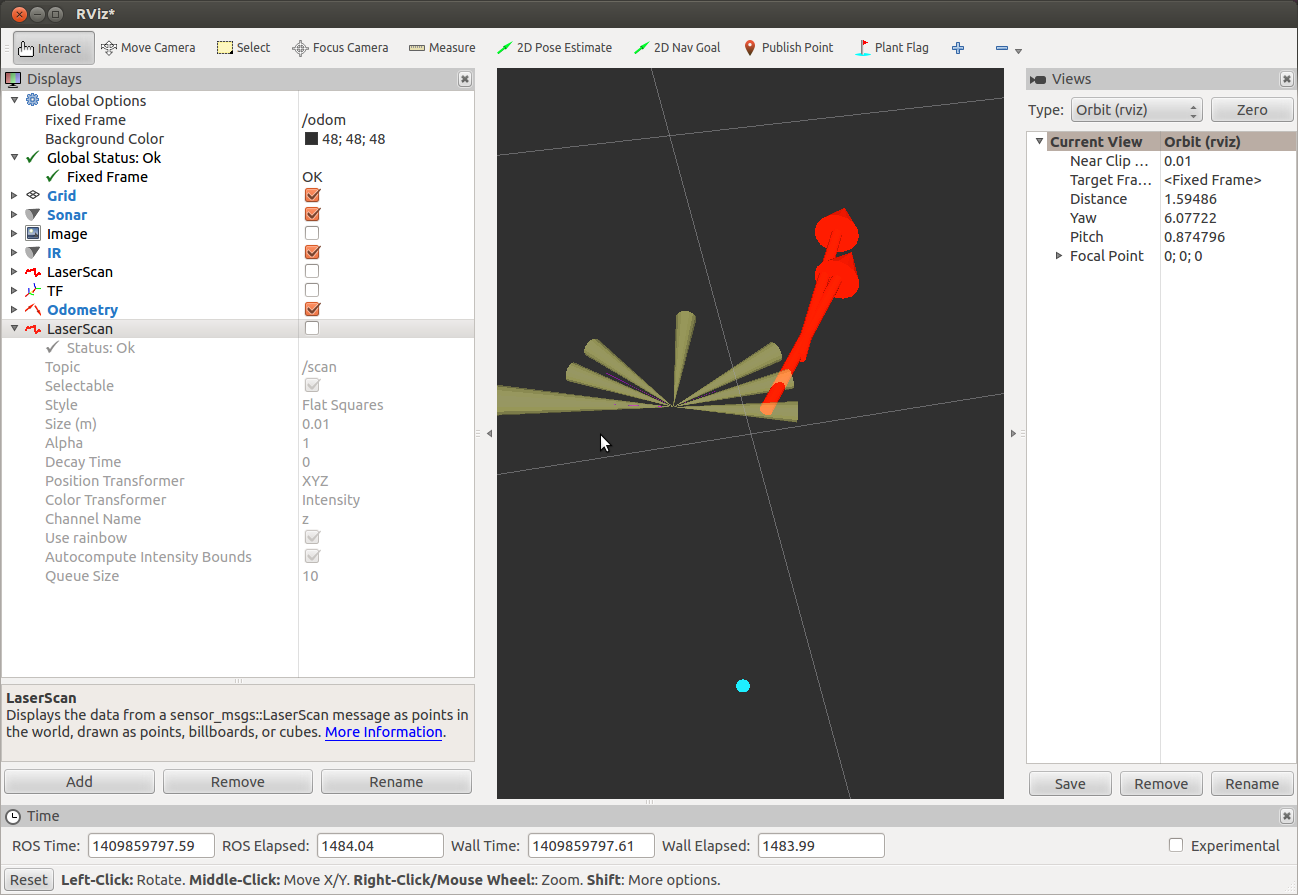The height and width of the screenshot is (895, 1298).
Task: Click the Sonar display icon
Action: tap(32, 214)
